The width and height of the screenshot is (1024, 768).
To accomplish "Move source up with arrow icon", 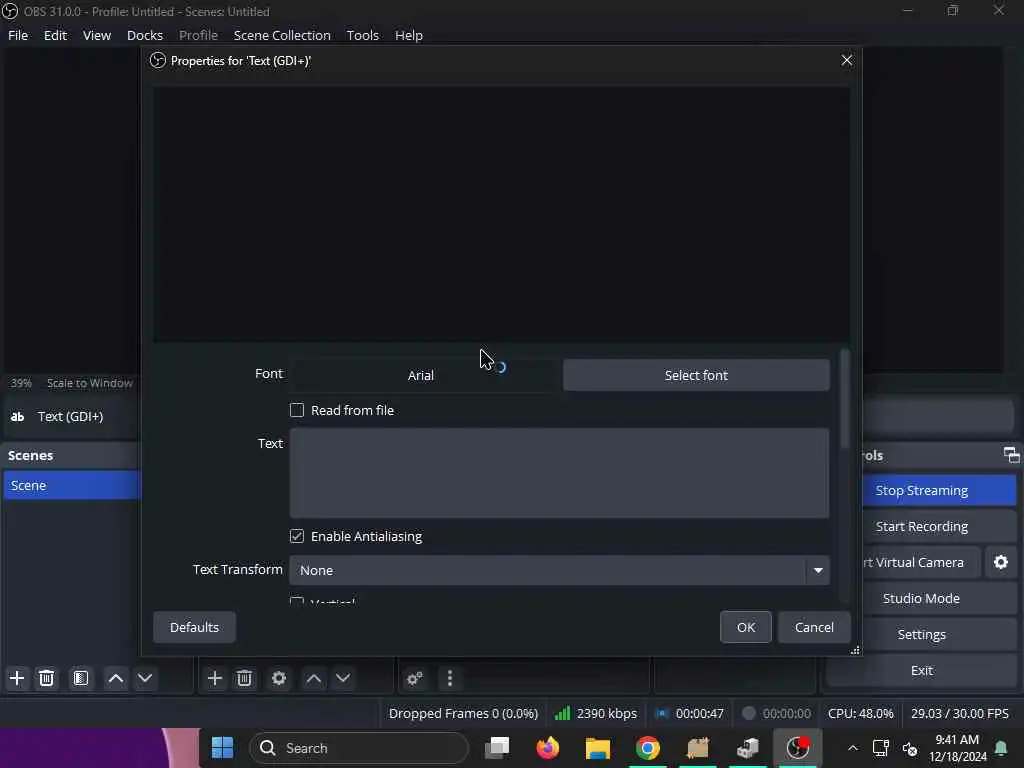I will [313, 678].
